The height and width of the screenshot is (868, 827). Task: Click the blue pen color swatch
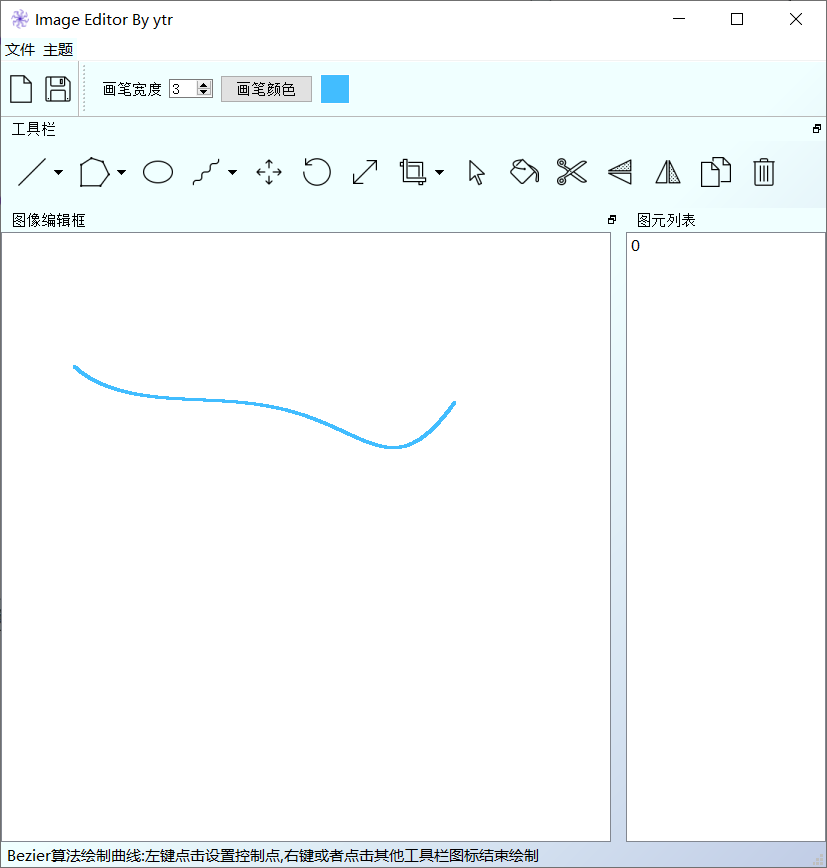click(x=335, y=89)
